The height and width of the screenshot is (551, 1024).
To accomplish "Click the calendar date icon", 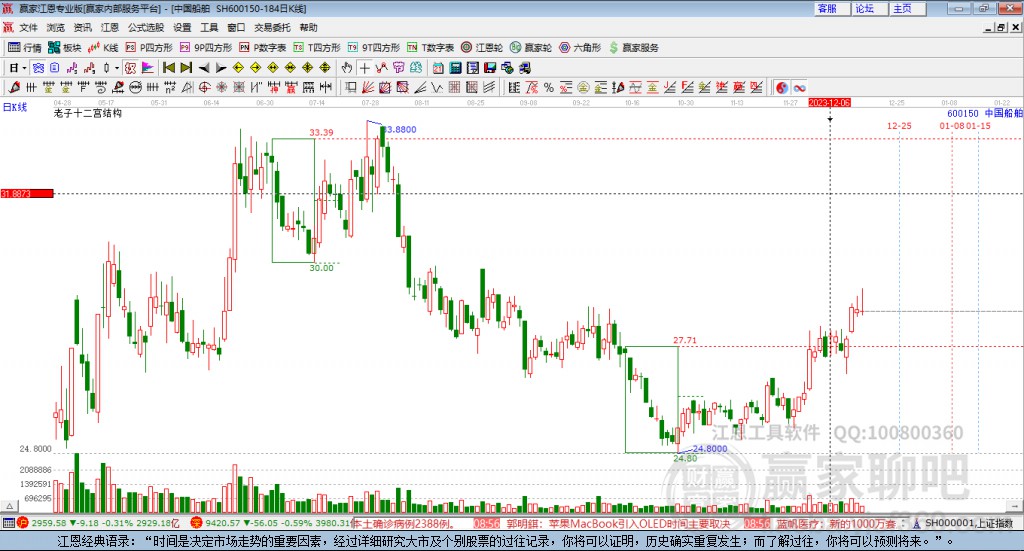I will (x=438, y=68).
